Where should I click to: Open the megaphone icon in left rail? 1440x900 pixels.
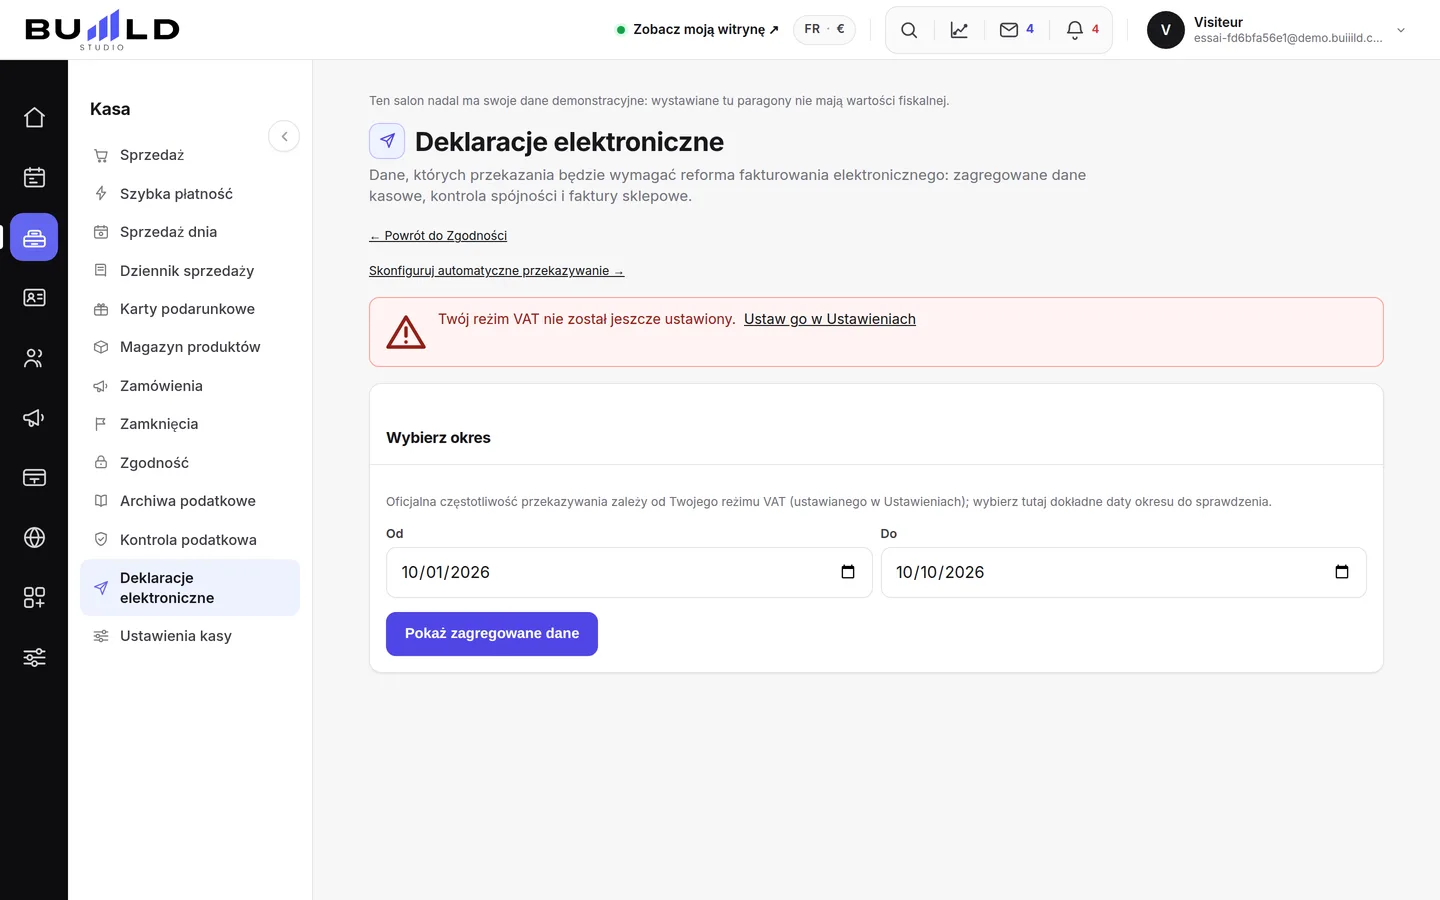tap(34, 417)
